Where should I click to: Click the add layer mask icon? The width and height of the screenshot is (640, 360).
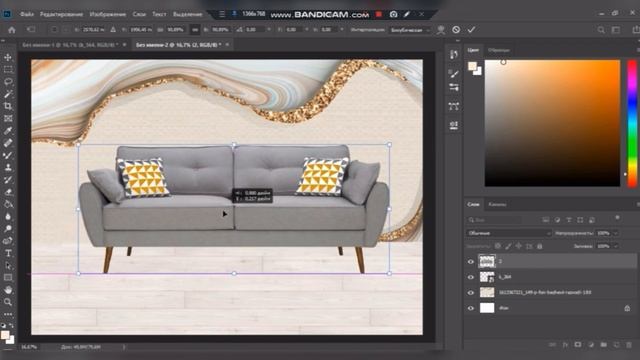click(578, 345)
